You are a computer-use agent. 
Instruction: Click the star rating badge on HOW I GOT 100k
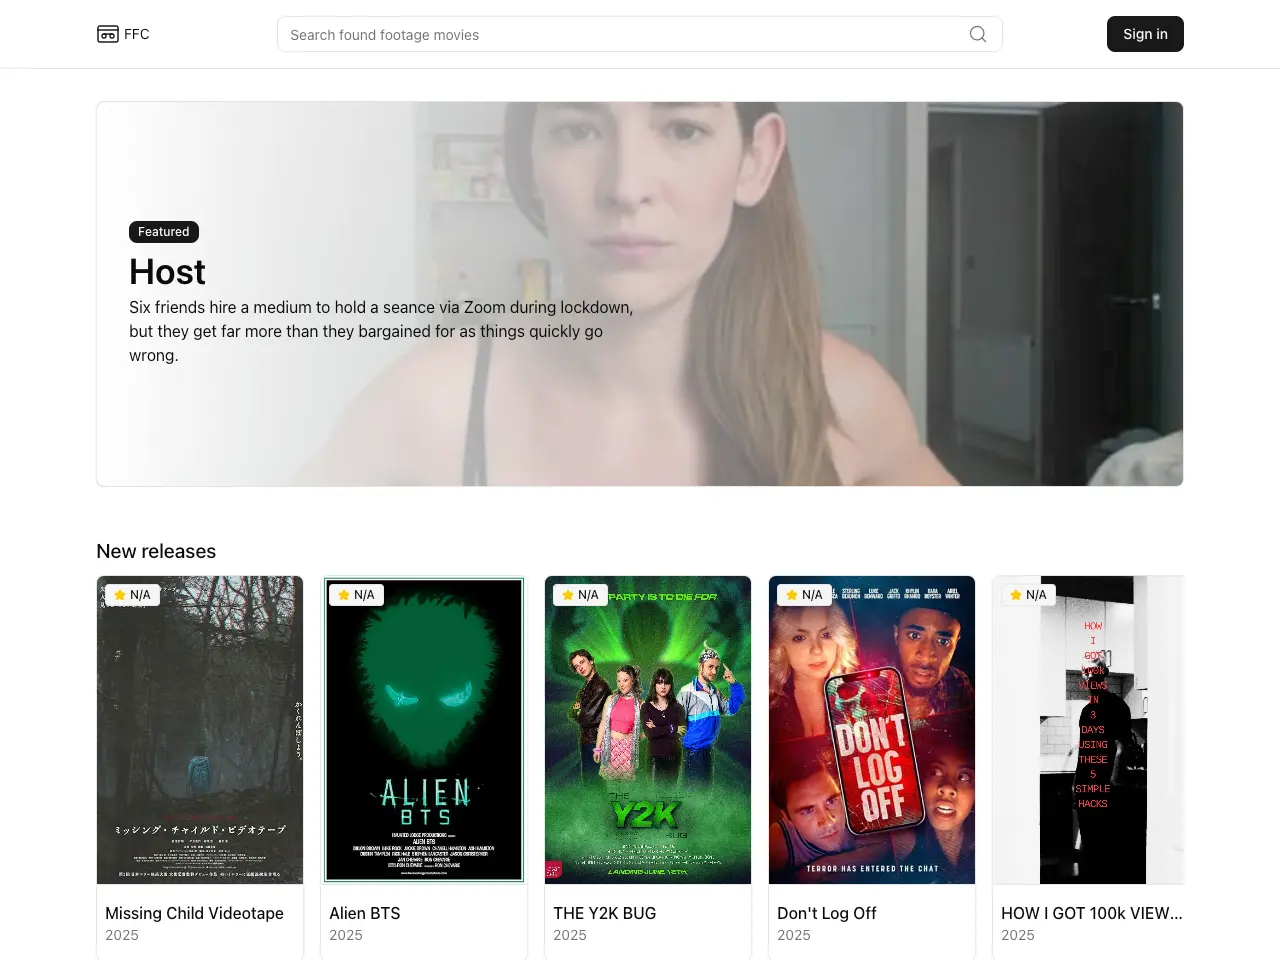click(1028, 595)
